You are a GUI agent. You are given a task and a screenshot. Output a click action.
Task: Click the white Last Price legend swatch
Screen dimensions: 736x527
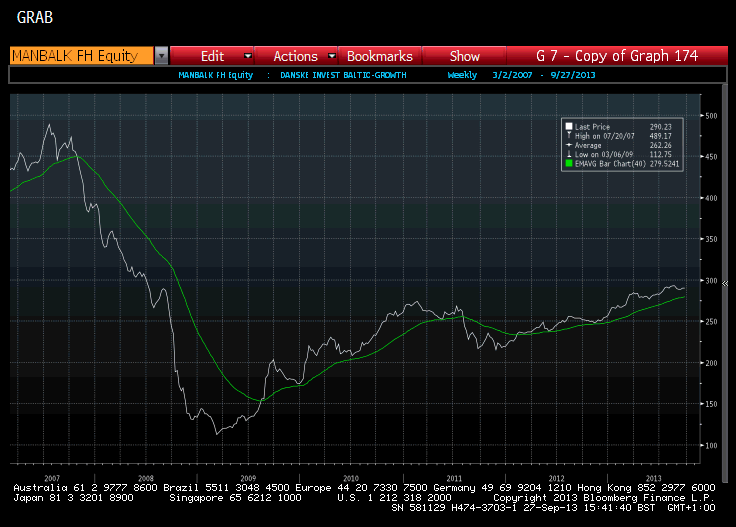click(x=568, y=126)
